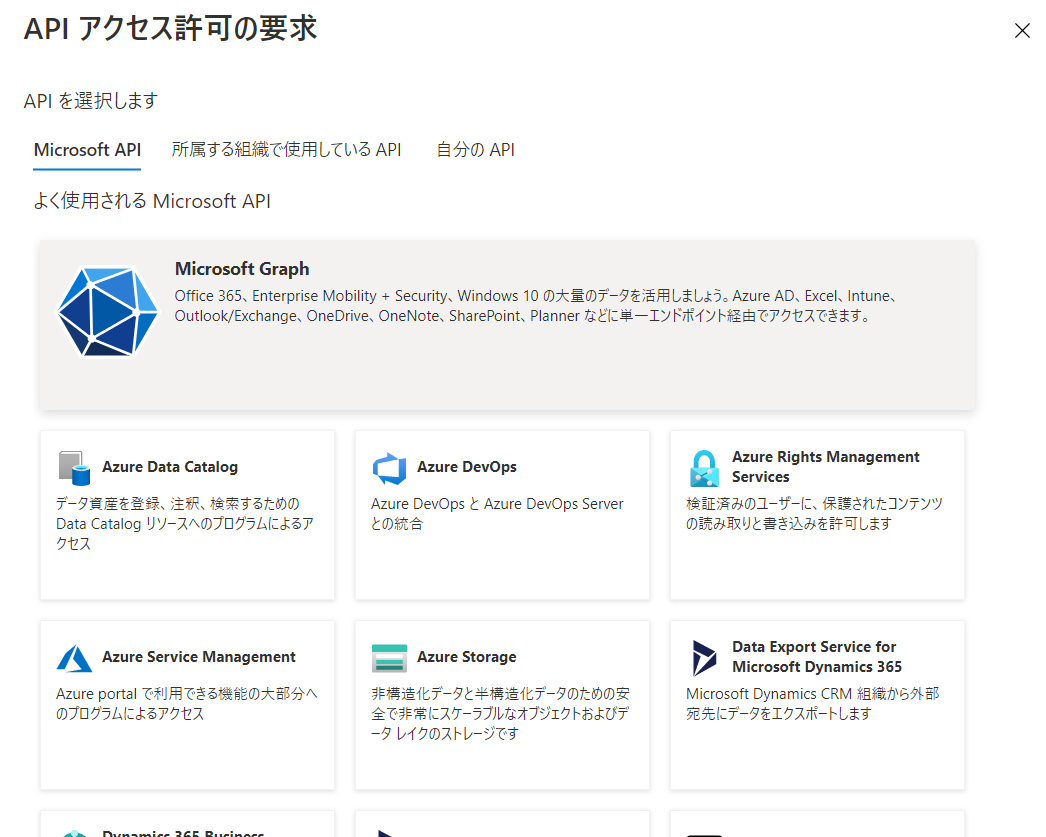This screenshot has height=837, width=1046.
Task: Open the Data Export Service for Dynamics 365 title
Action: pos(817,657)
